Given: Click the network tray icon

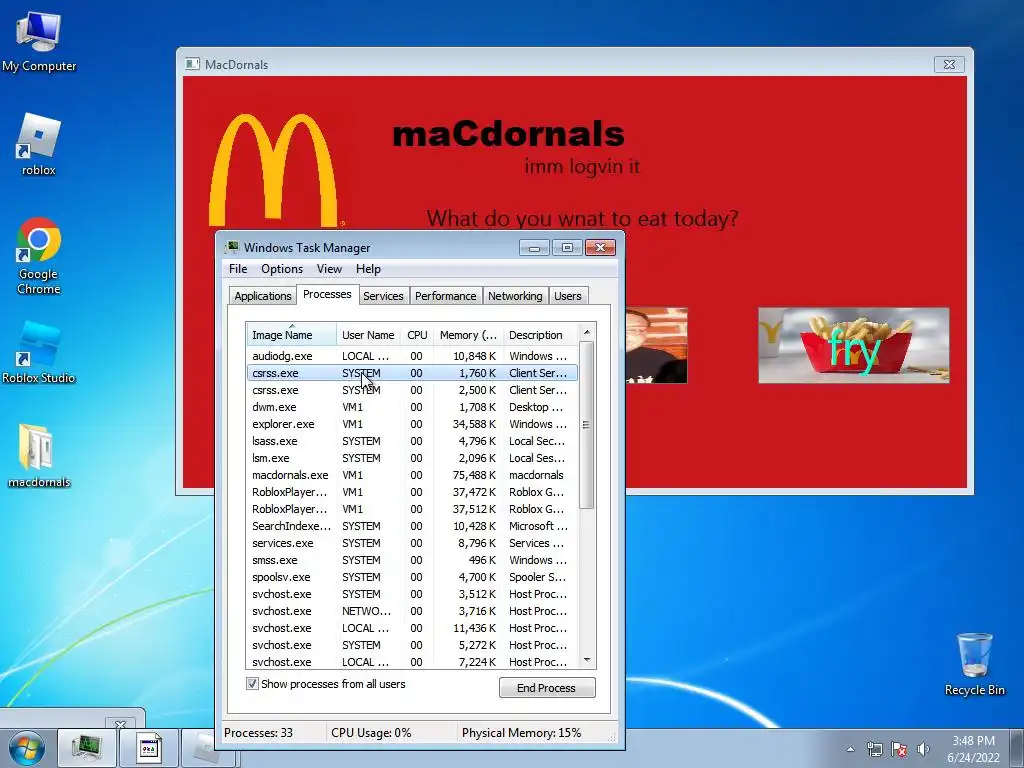Looking at the screenshot, I should click(874, 749).
